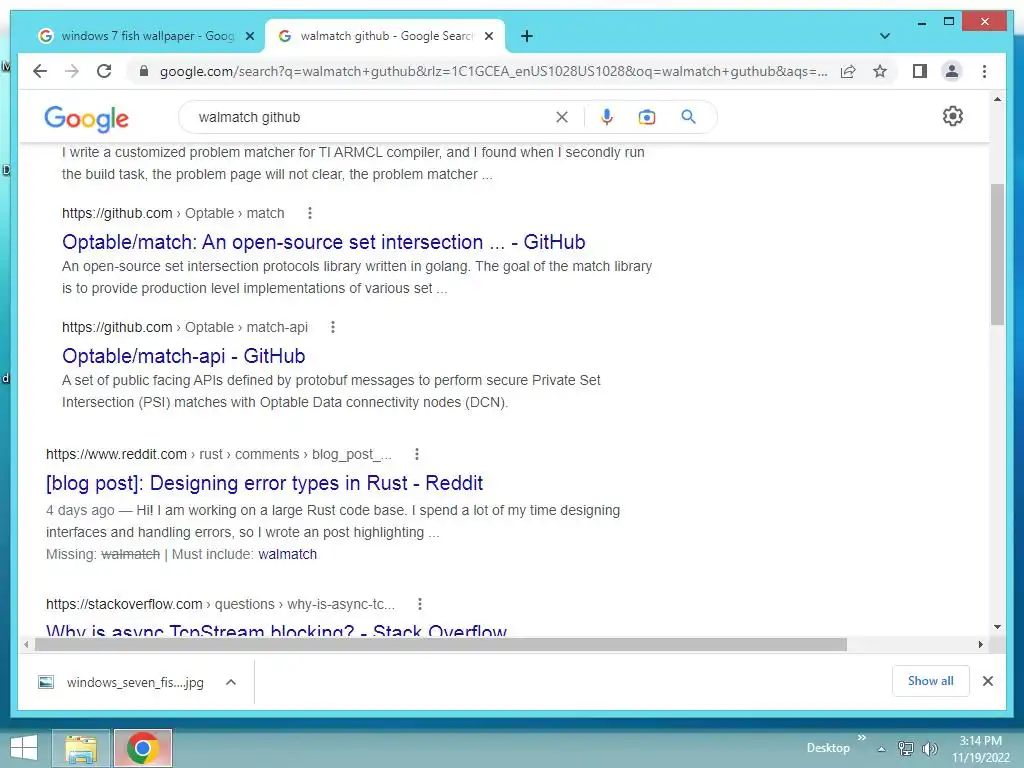This screenshot has height=768, width=1024.
Task: Click the Chrome taskbar icon
Action: click(142, 748)
